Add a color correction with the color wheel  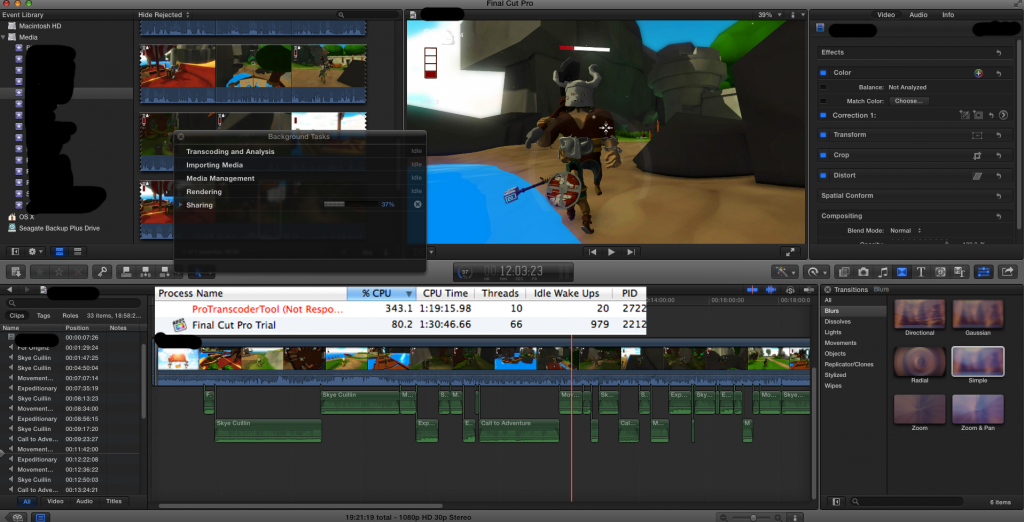point(978,73)
